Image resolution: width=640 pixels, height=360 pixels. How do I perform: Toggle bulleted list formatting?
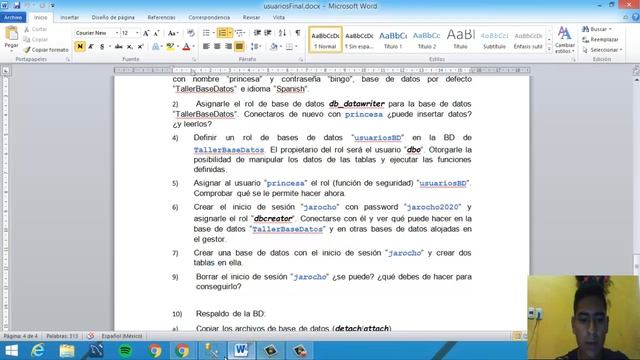206,33
